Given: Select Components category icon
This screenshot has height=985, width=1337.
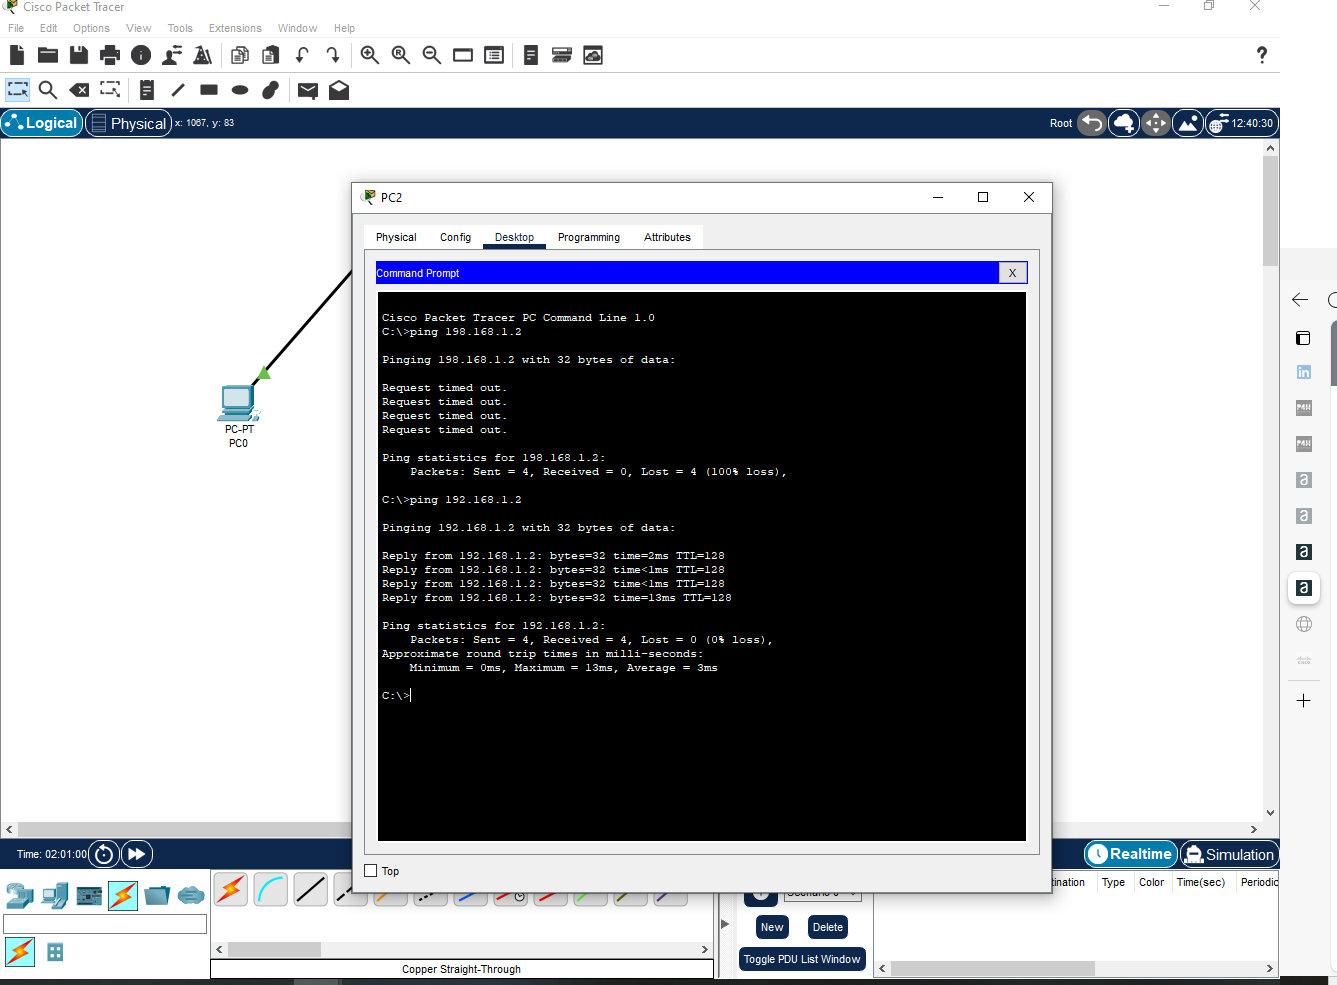Looking at the screenshot, I should tap(89, 895).
